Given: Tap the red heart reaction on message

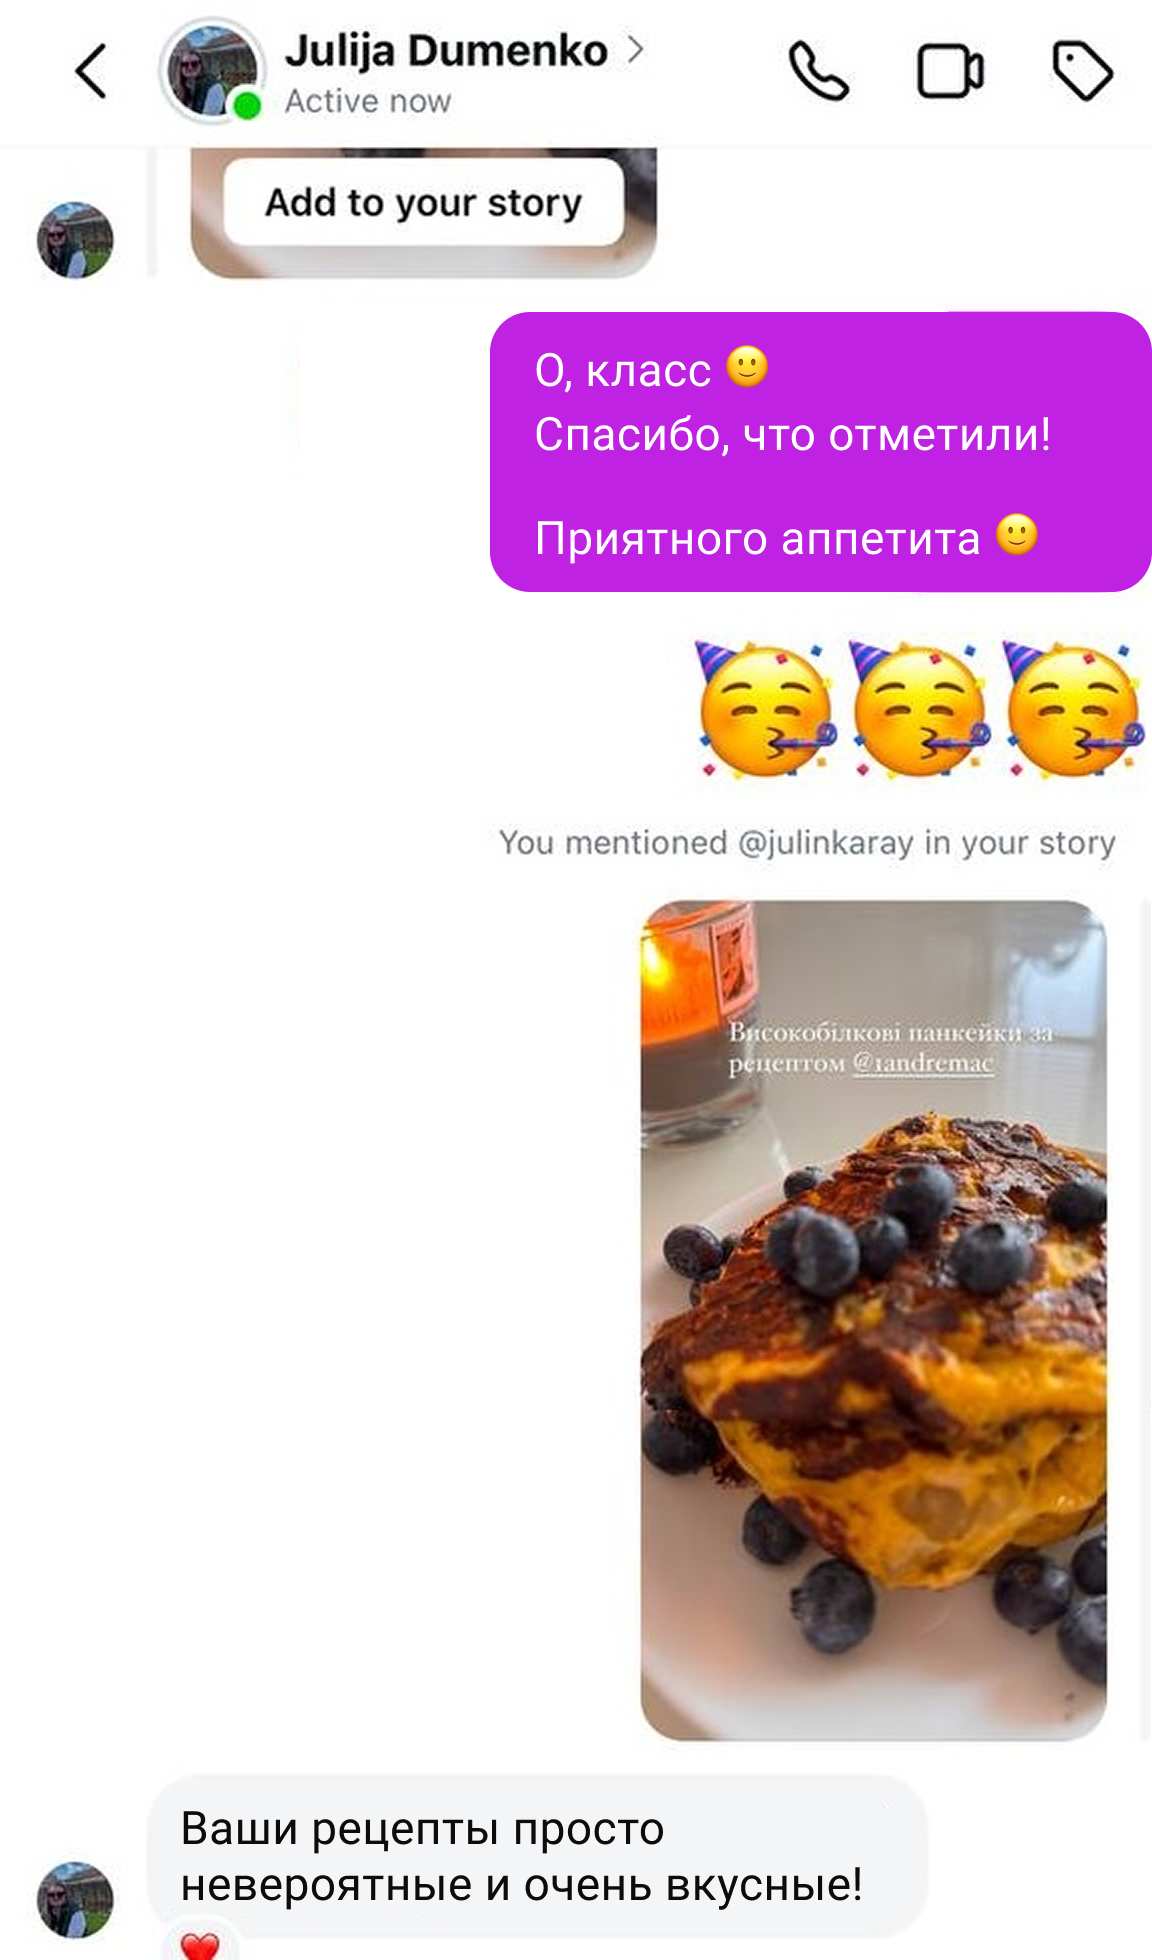Looking at the screenshot, I should (x=200, y=1943).
